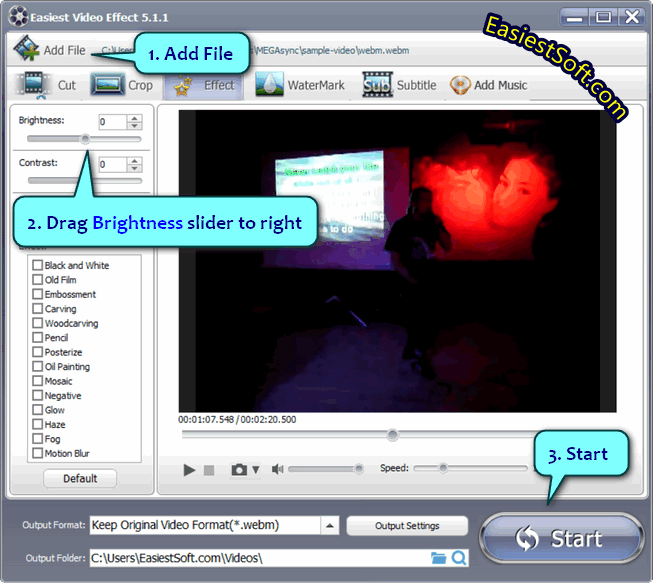
Task: Increase Brightness value with up arrow
Action: click(135, 118)
